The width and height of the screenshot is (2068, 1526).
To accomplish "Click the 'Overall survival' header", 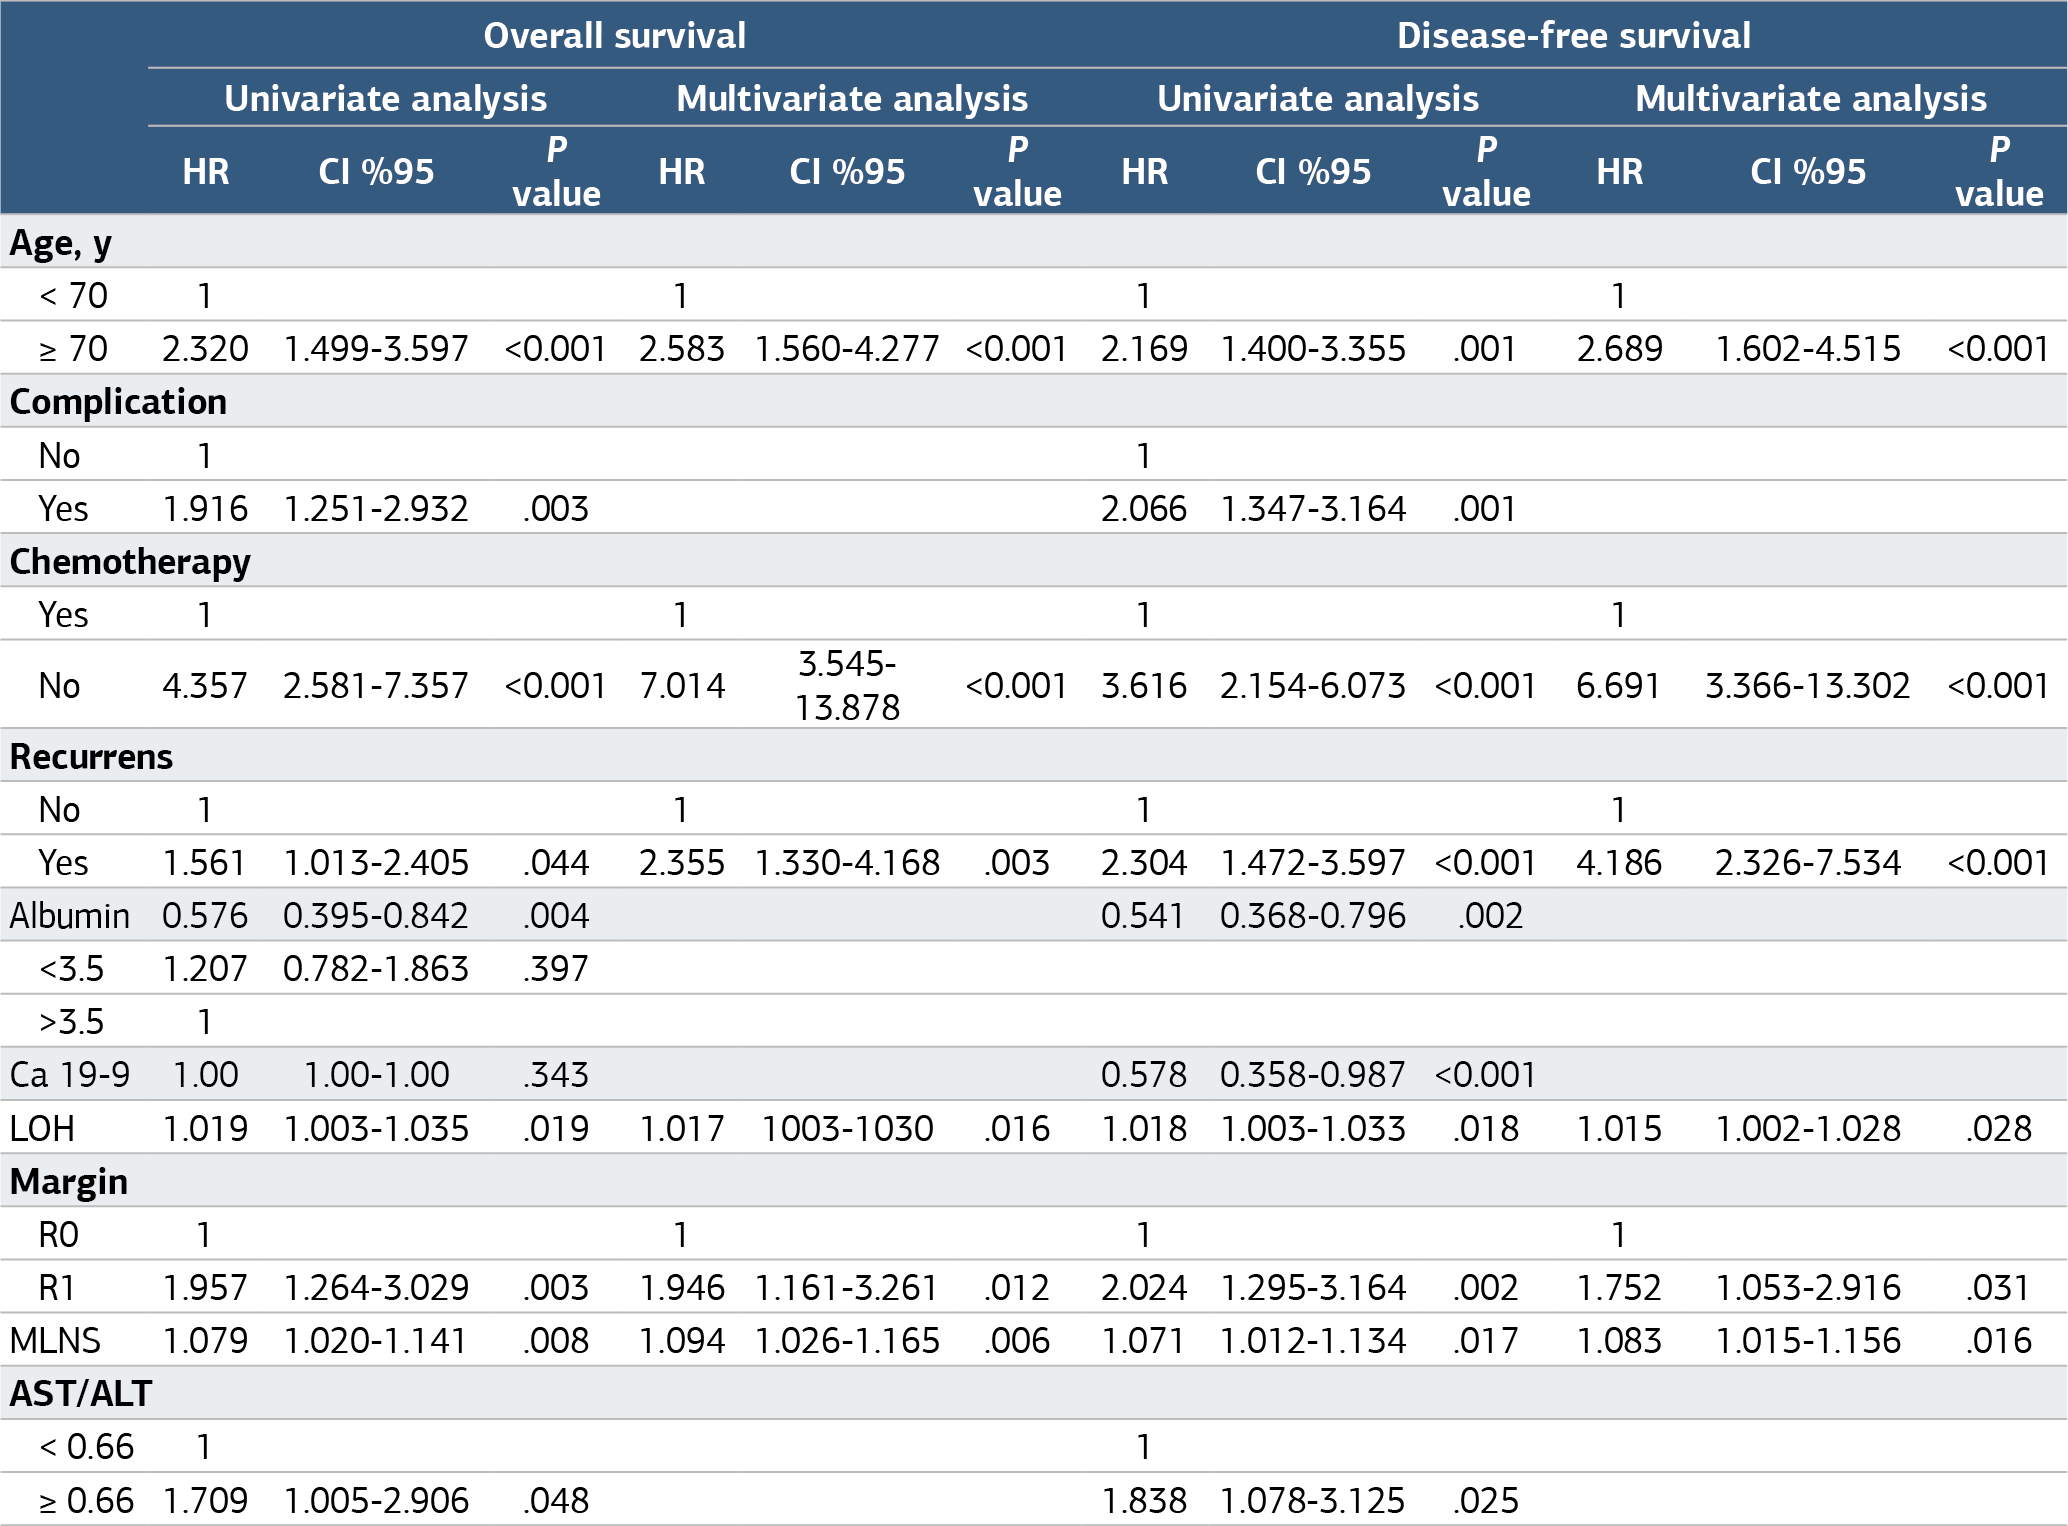I will click(x=614, y=36).
